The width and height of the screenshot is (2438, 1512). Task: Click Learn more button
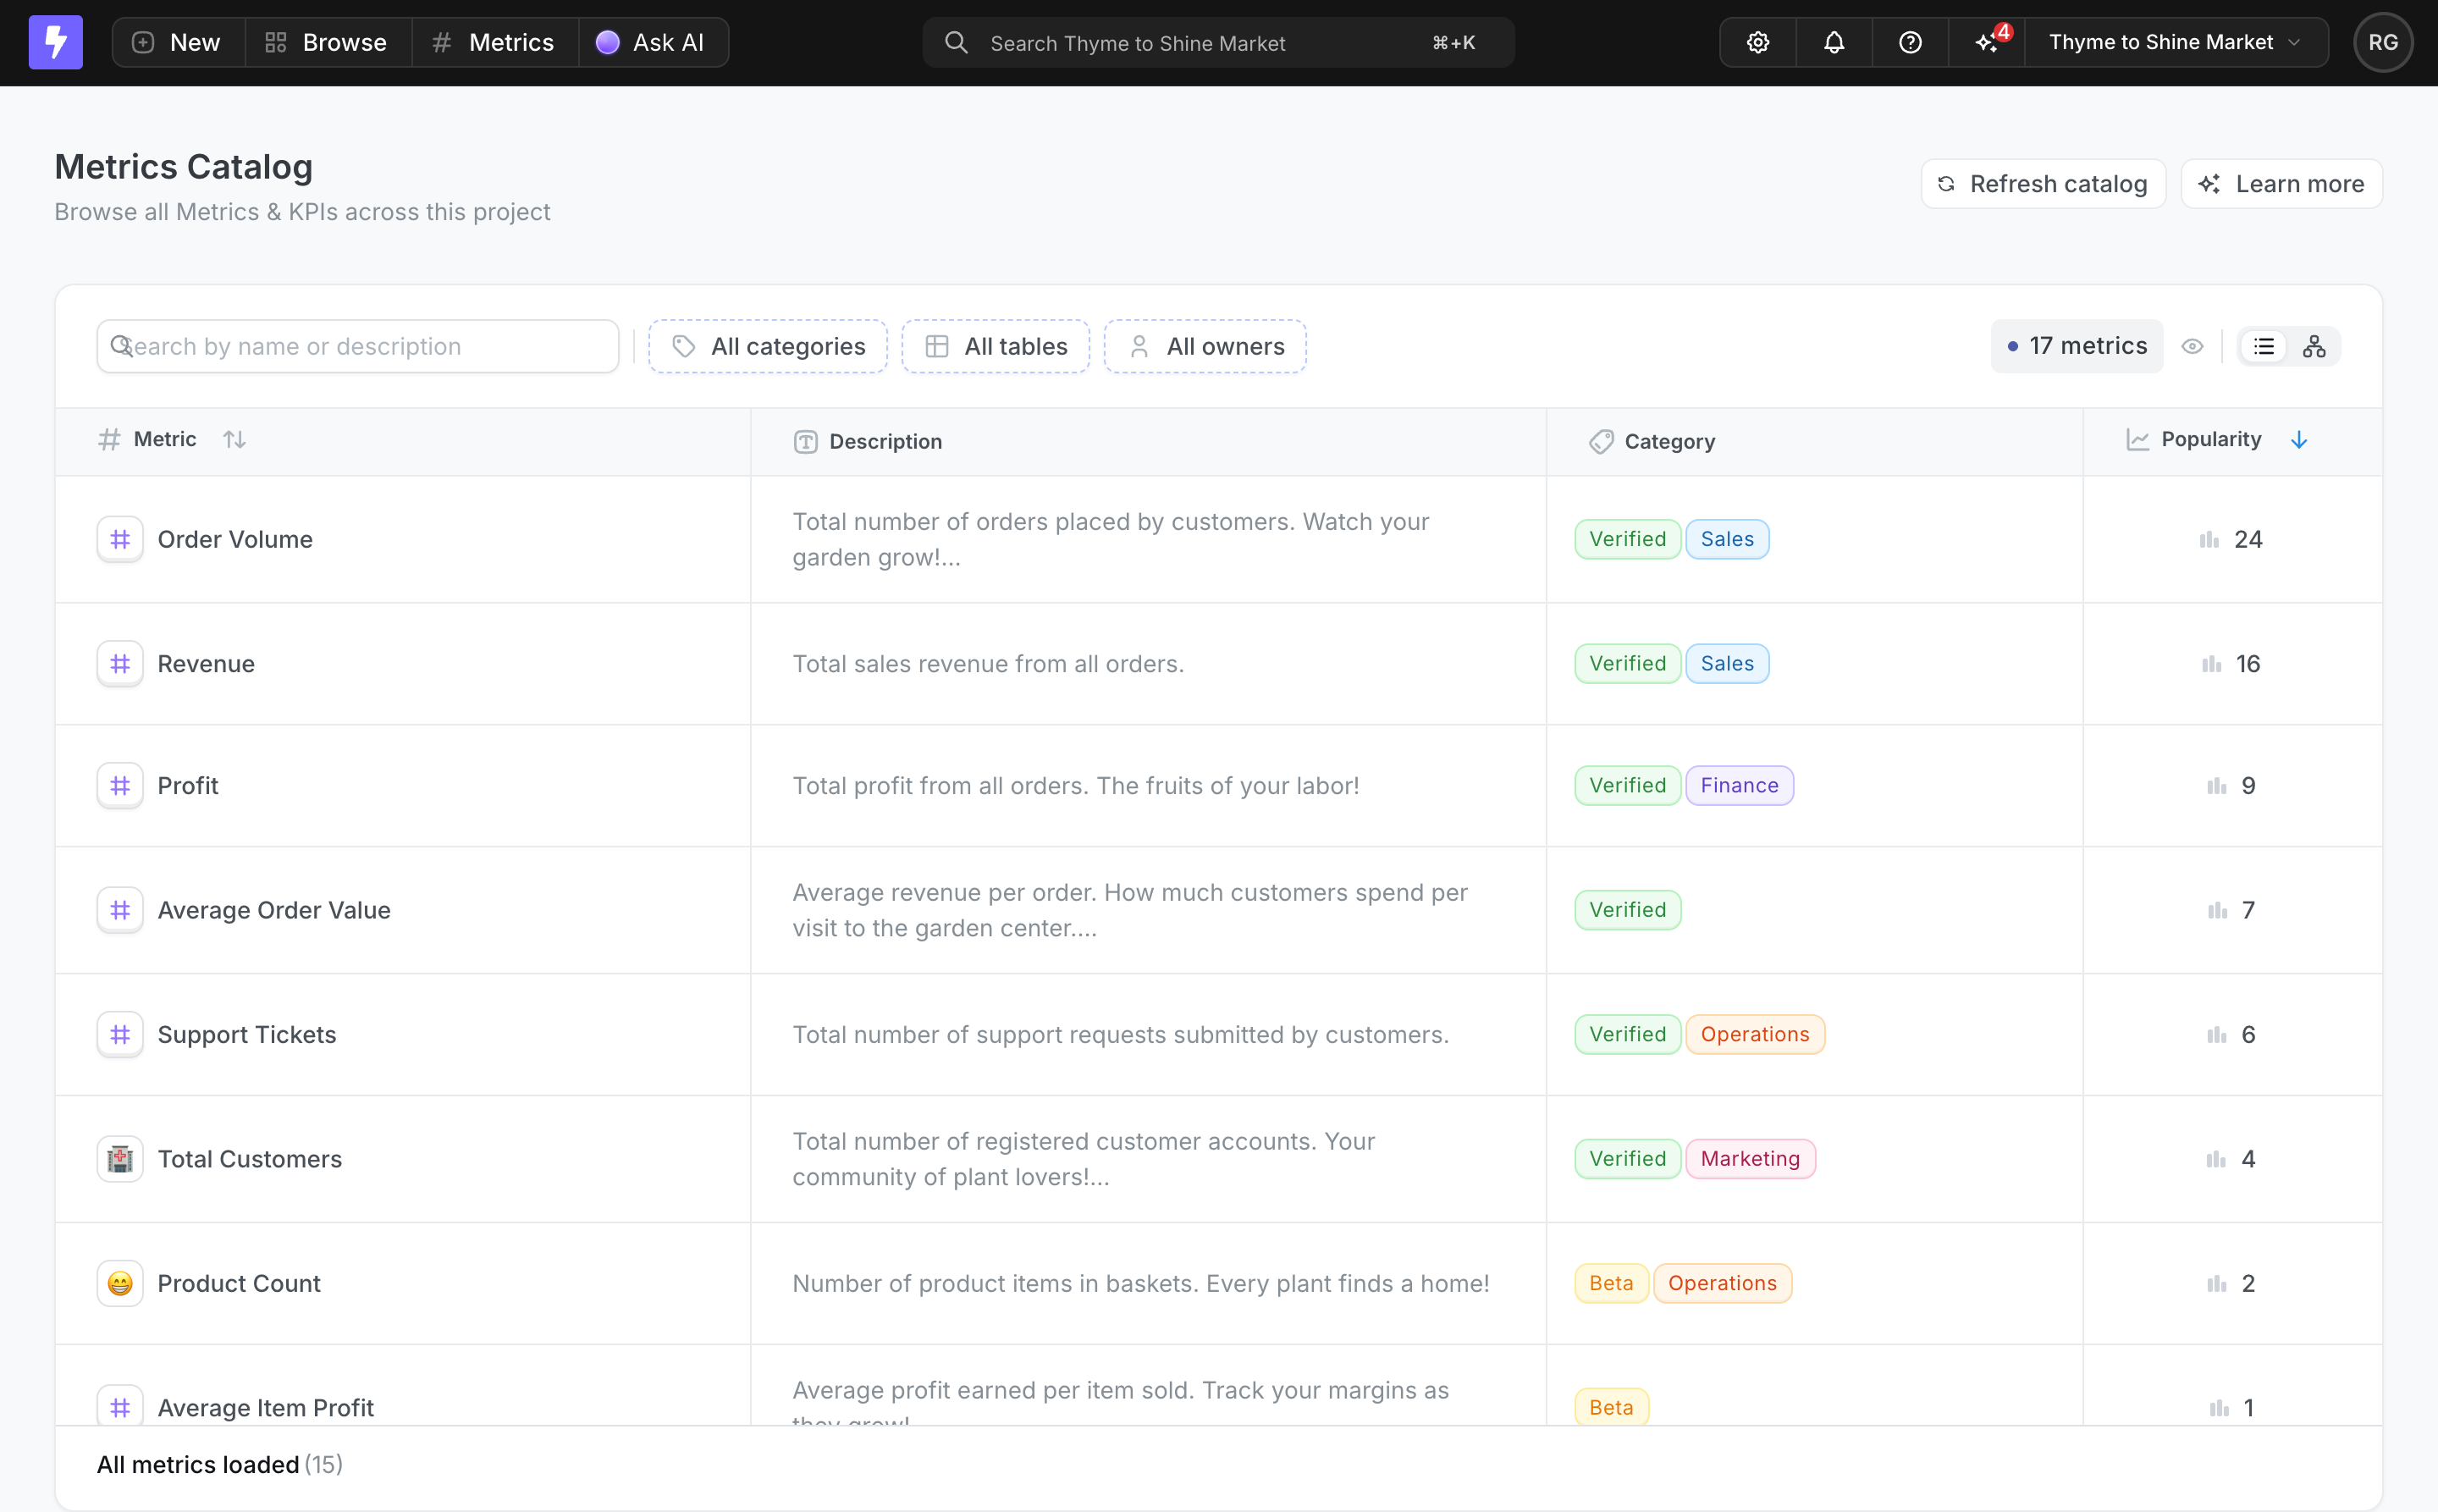tap(2282, 184)
